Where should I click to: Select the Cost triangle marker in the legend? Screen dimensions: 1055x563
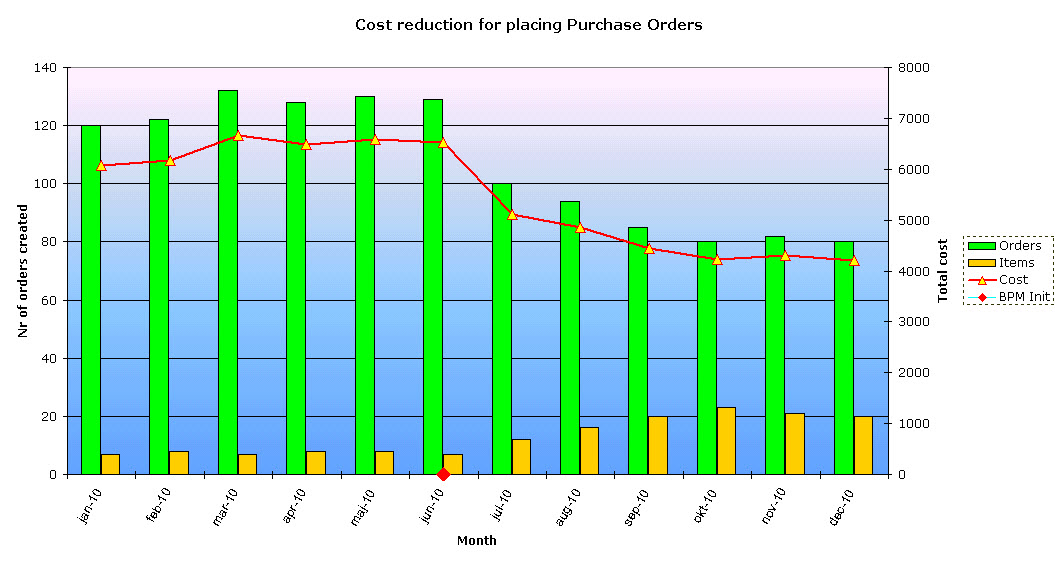click(982, 280)
